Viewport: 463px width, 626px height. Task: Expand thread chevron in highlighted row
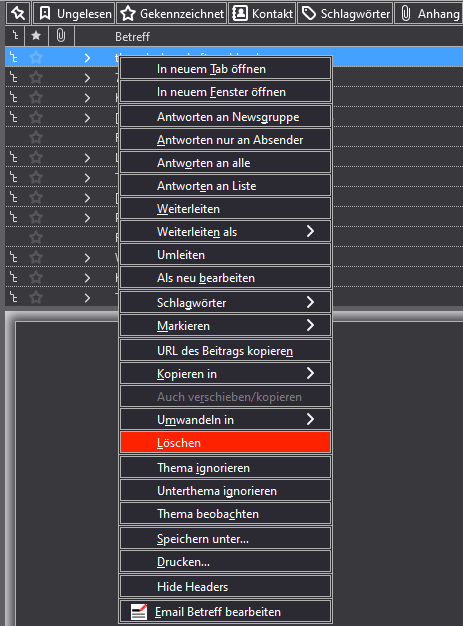pyautogui.click(x=87, y=58)
